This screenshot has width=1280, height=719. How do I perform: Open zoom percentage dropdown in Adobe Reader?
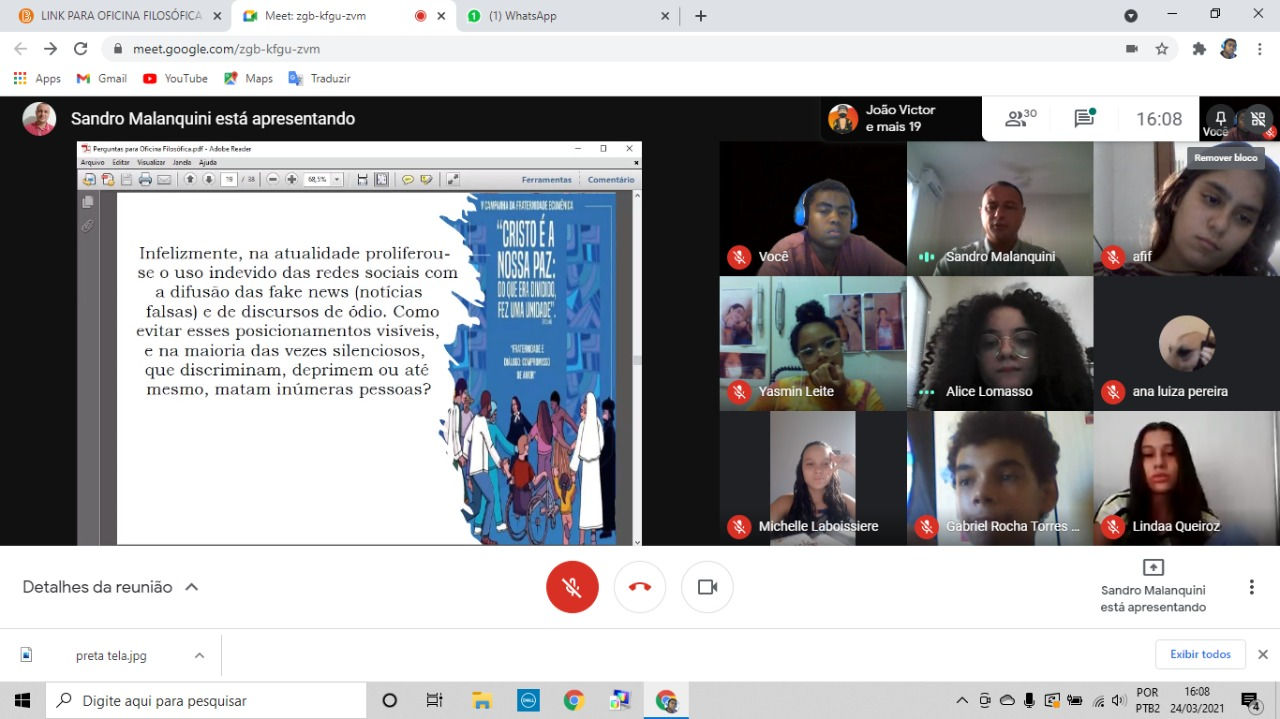(x=337, y=179)
